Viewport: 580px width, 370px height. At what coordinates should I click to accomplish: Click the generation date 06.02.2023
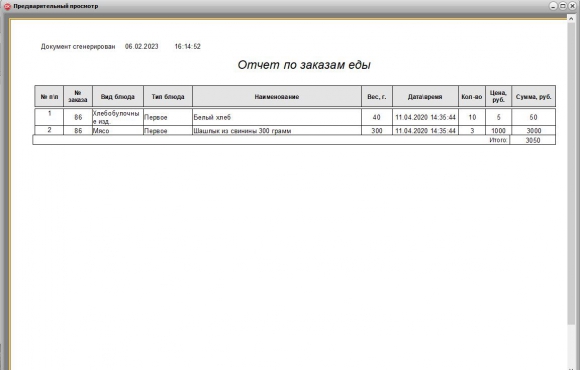141,46
